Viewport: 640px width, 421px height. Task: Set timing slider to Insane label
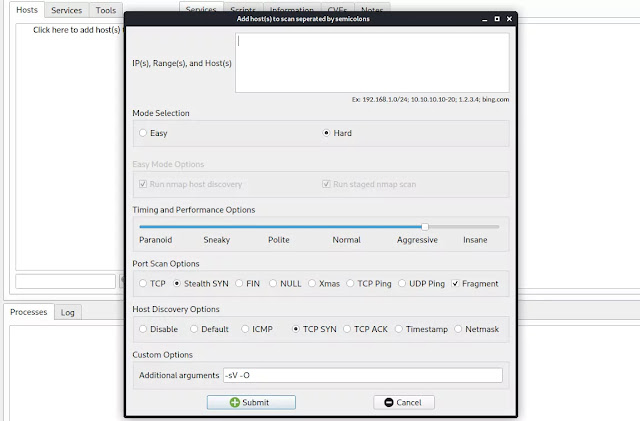point(475,240)
